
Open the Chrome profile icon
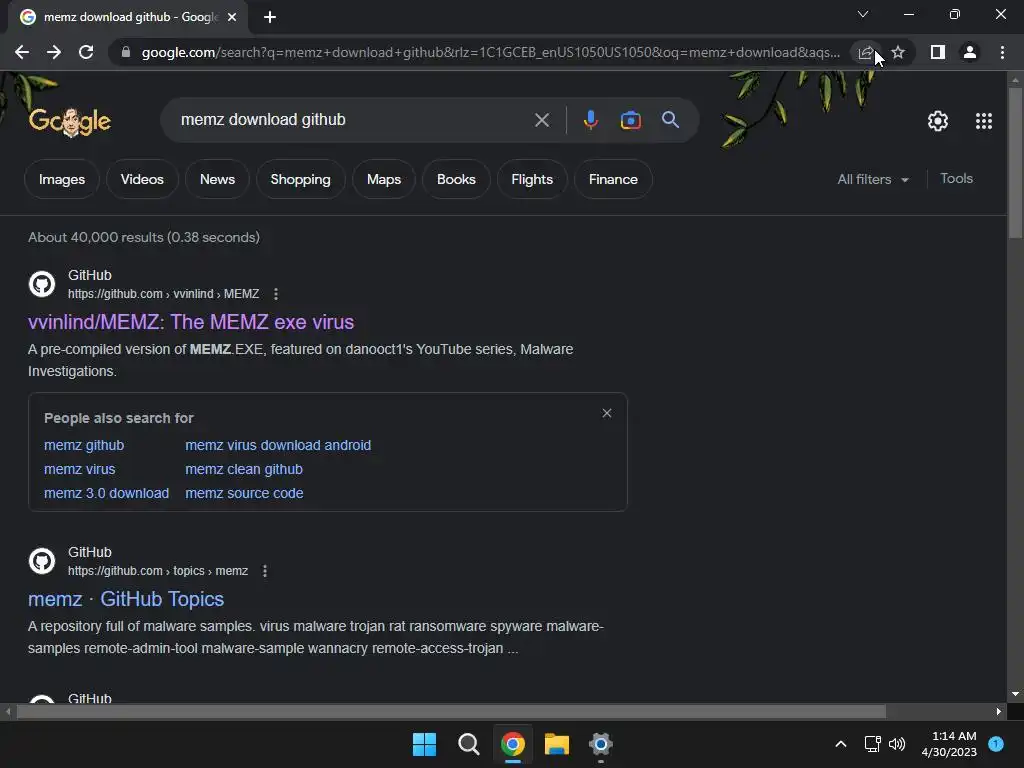[970, 52]
